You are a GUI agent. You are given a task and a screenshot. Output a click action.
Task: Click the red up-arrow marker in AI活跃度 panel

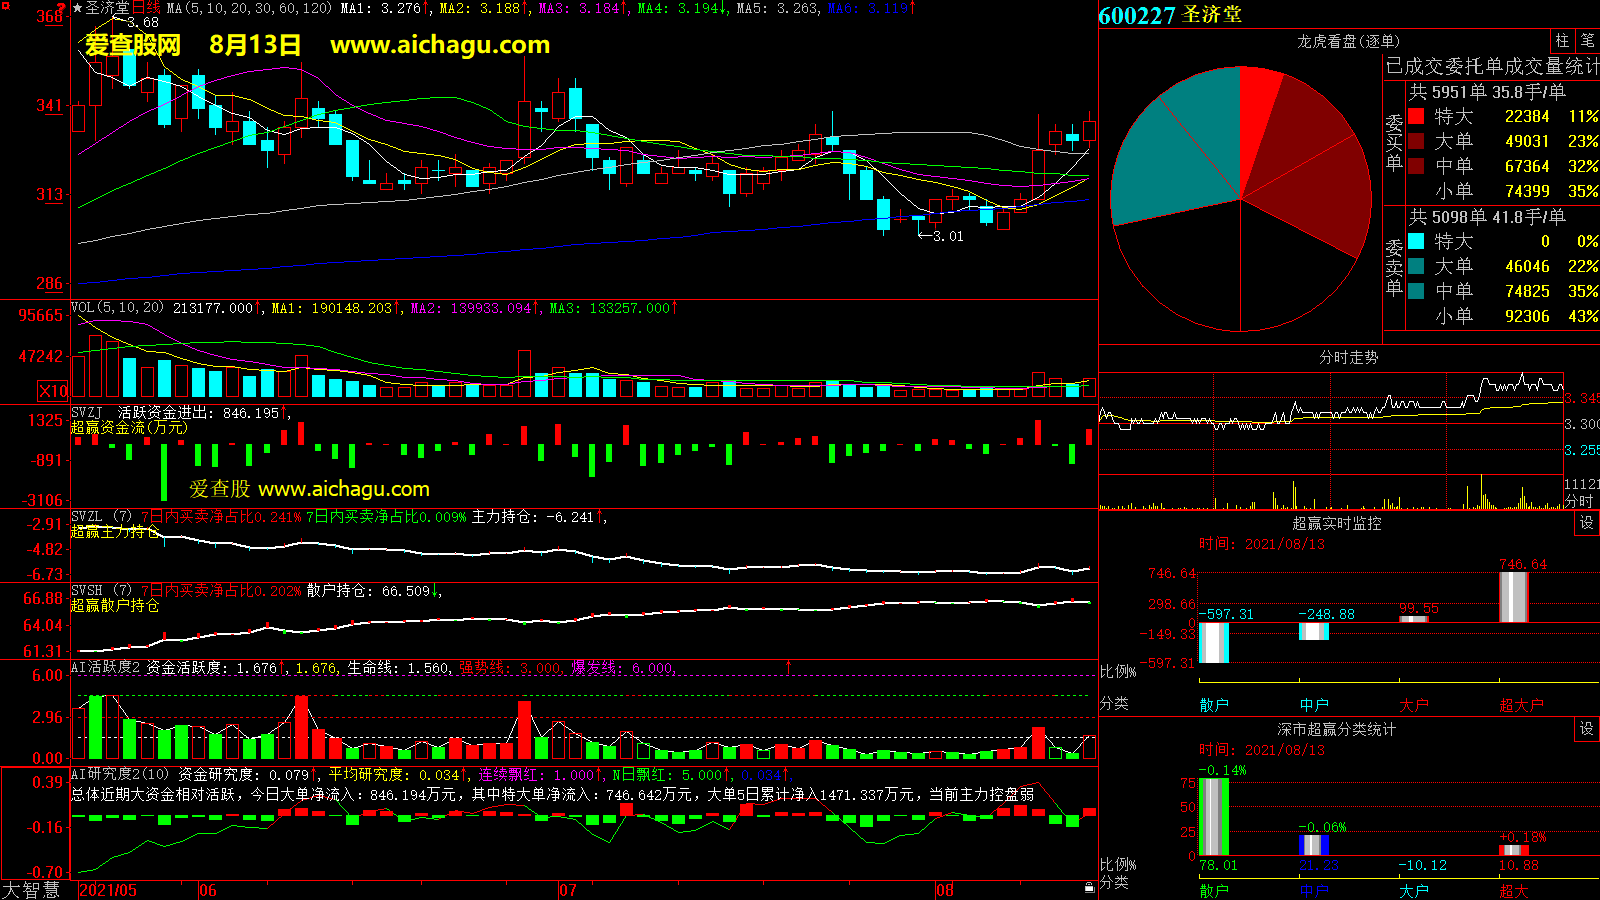[788, 666]
